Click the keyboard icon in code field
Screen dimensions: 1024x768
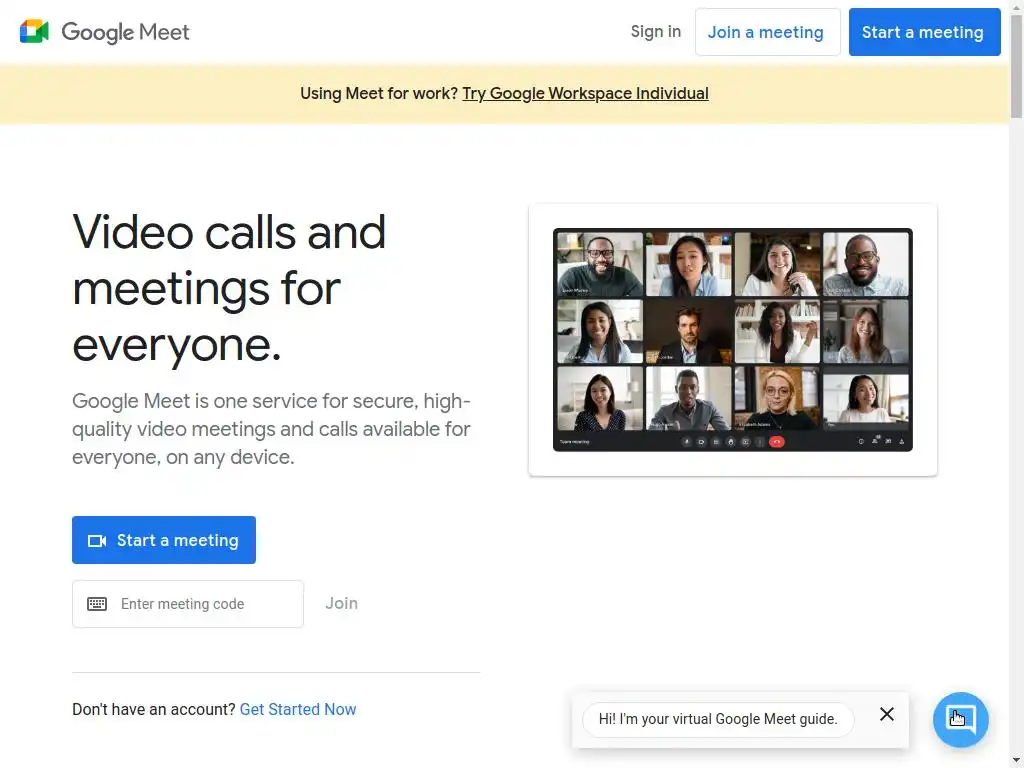97,604
